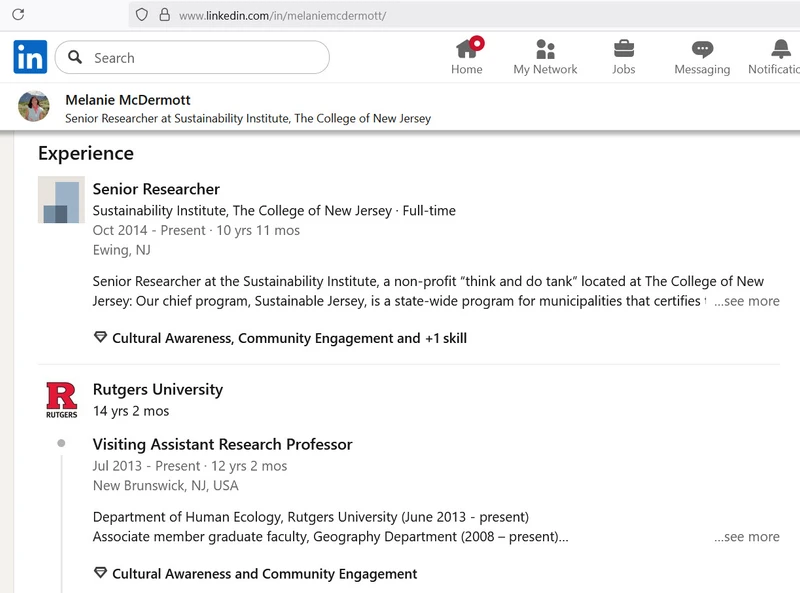The image size is (800, 593).
Task: Open the Messaging speech bubble icon
Action: (702, 49)
